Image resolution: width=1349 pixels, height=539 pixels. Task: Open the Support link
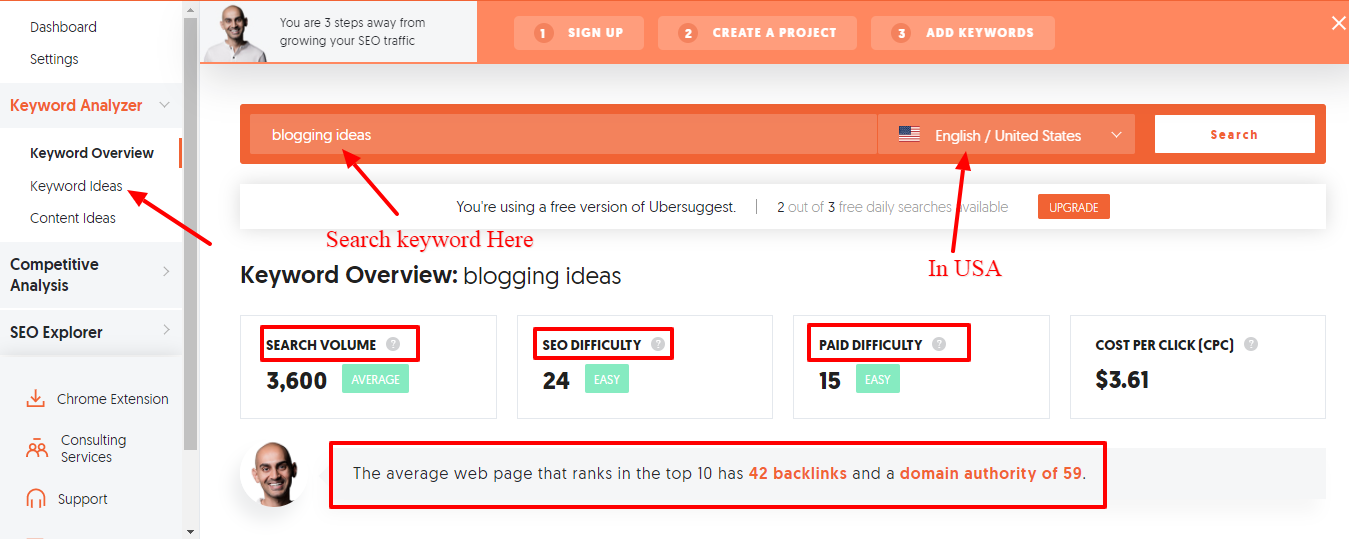point(82,499)
